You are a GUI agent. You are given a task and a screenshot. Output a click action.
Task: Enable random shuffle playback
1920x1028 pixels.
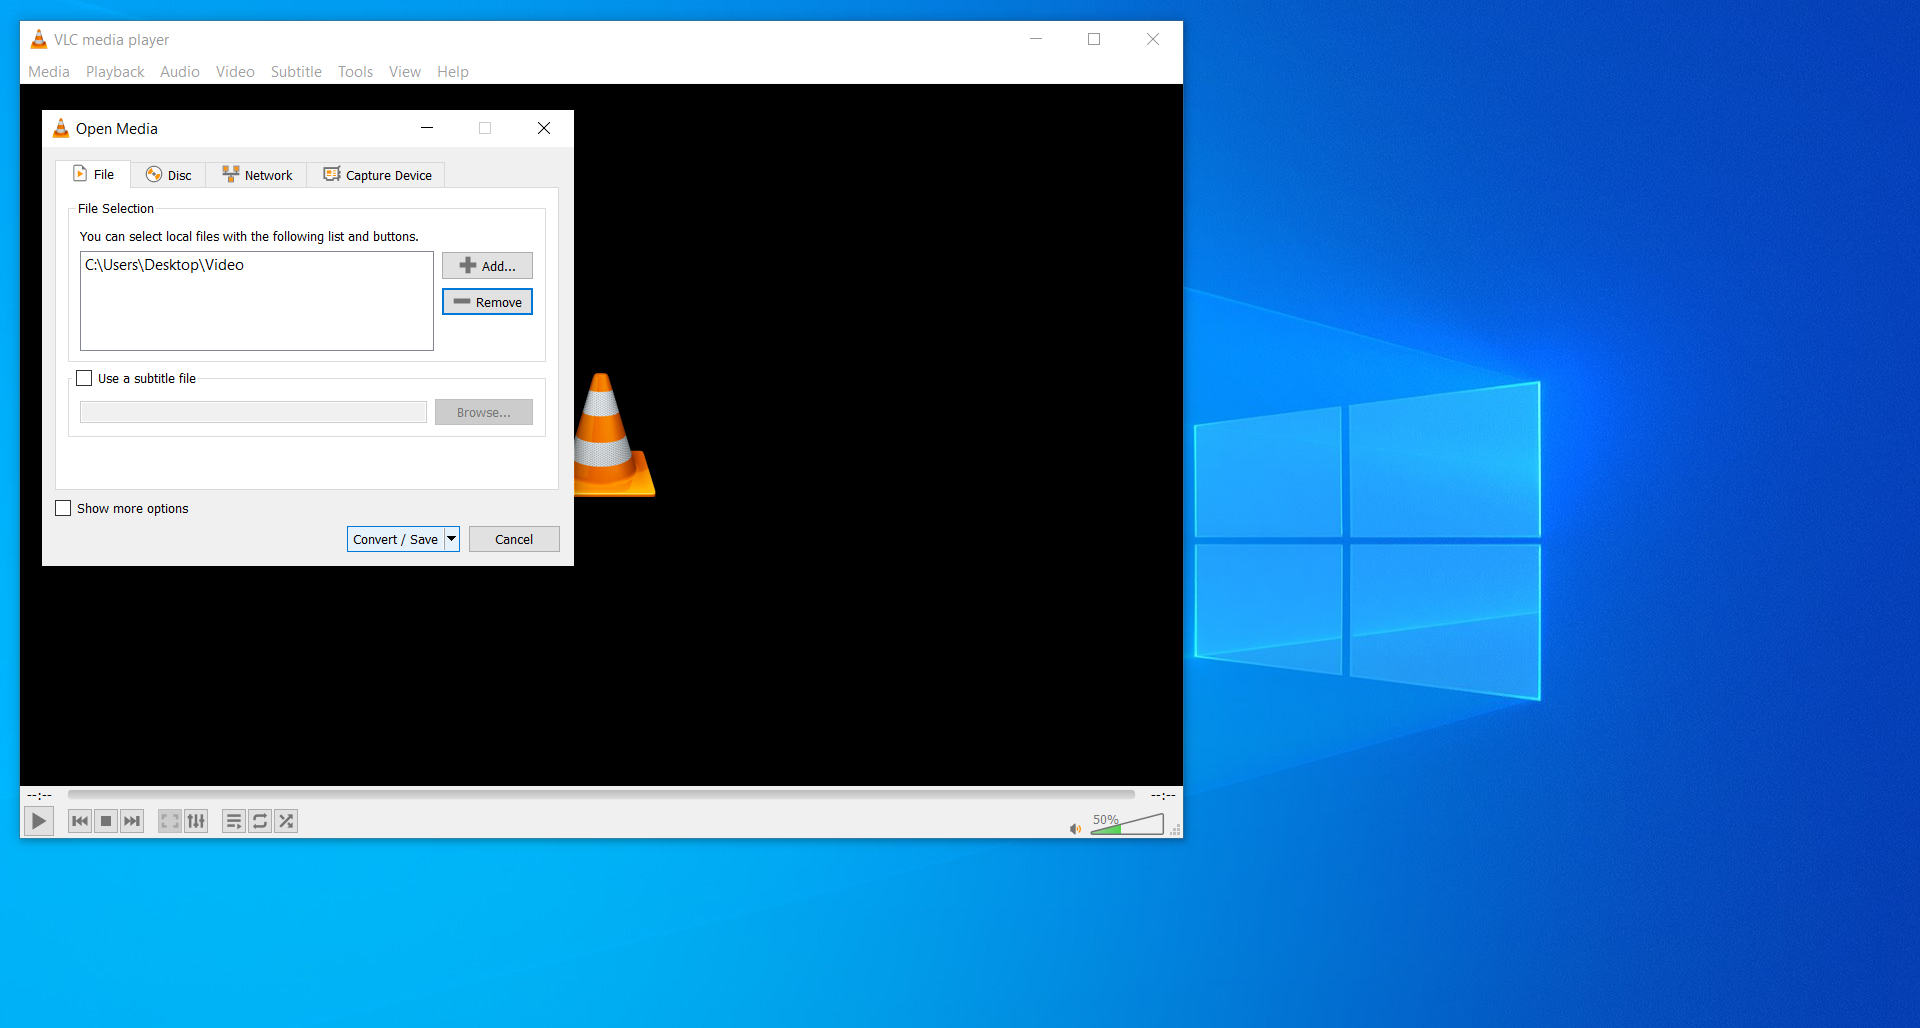click(x=286, y=821)
